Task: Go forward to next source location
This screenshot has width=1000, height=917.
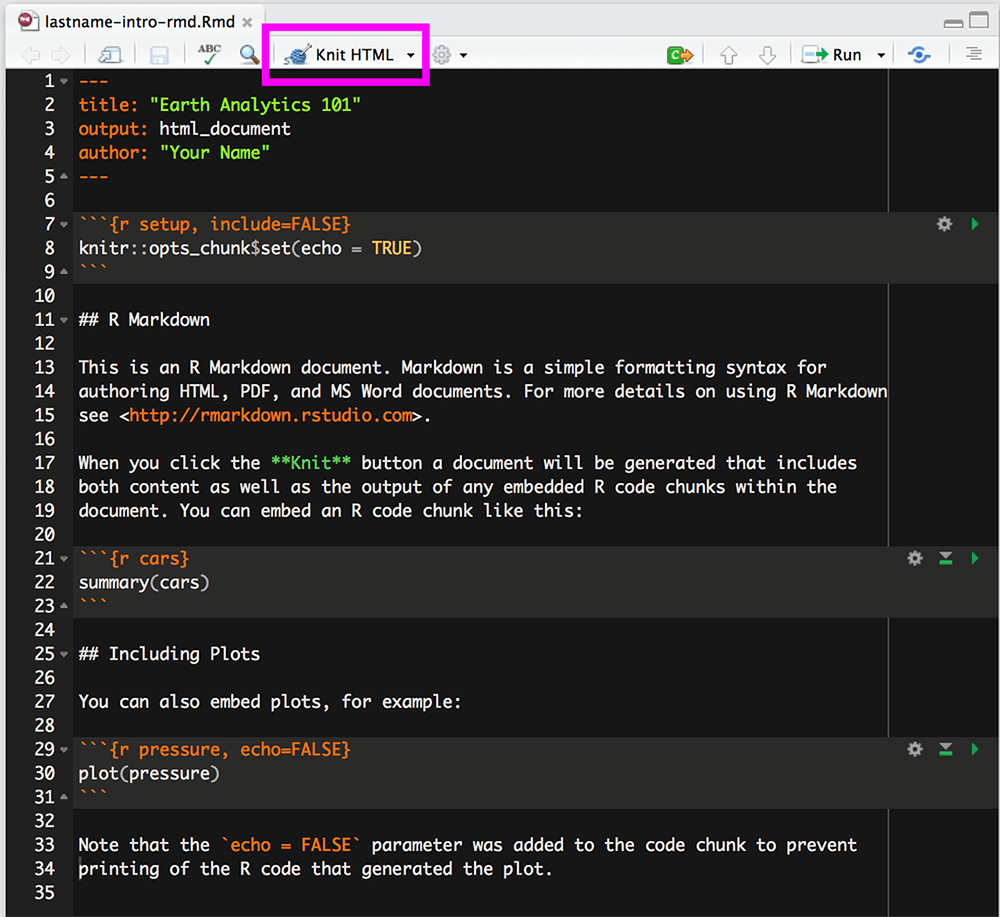Action: tap(61, 55)
